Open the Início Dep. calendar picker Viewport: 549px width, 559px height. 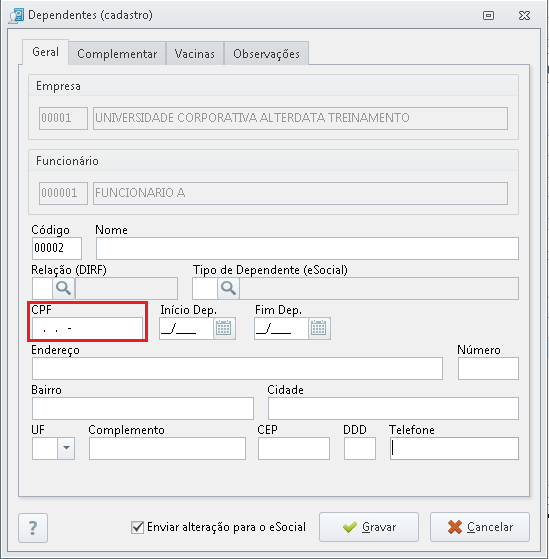(x=224, y=328)
